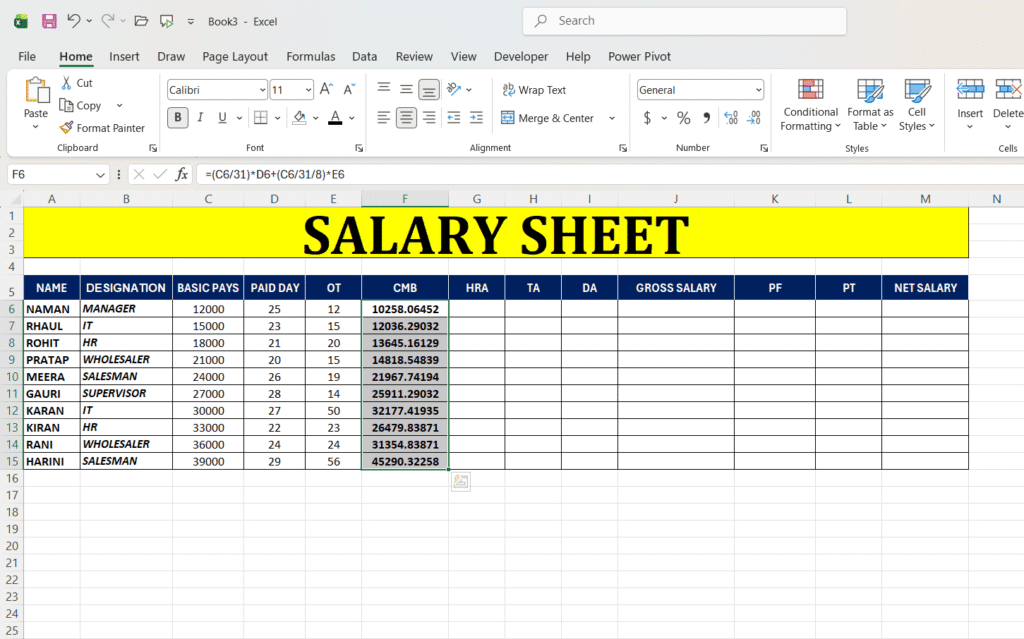Toggle Underline formatting
Viewport: 1024px width, 639px height.
[x=222, y=118]
